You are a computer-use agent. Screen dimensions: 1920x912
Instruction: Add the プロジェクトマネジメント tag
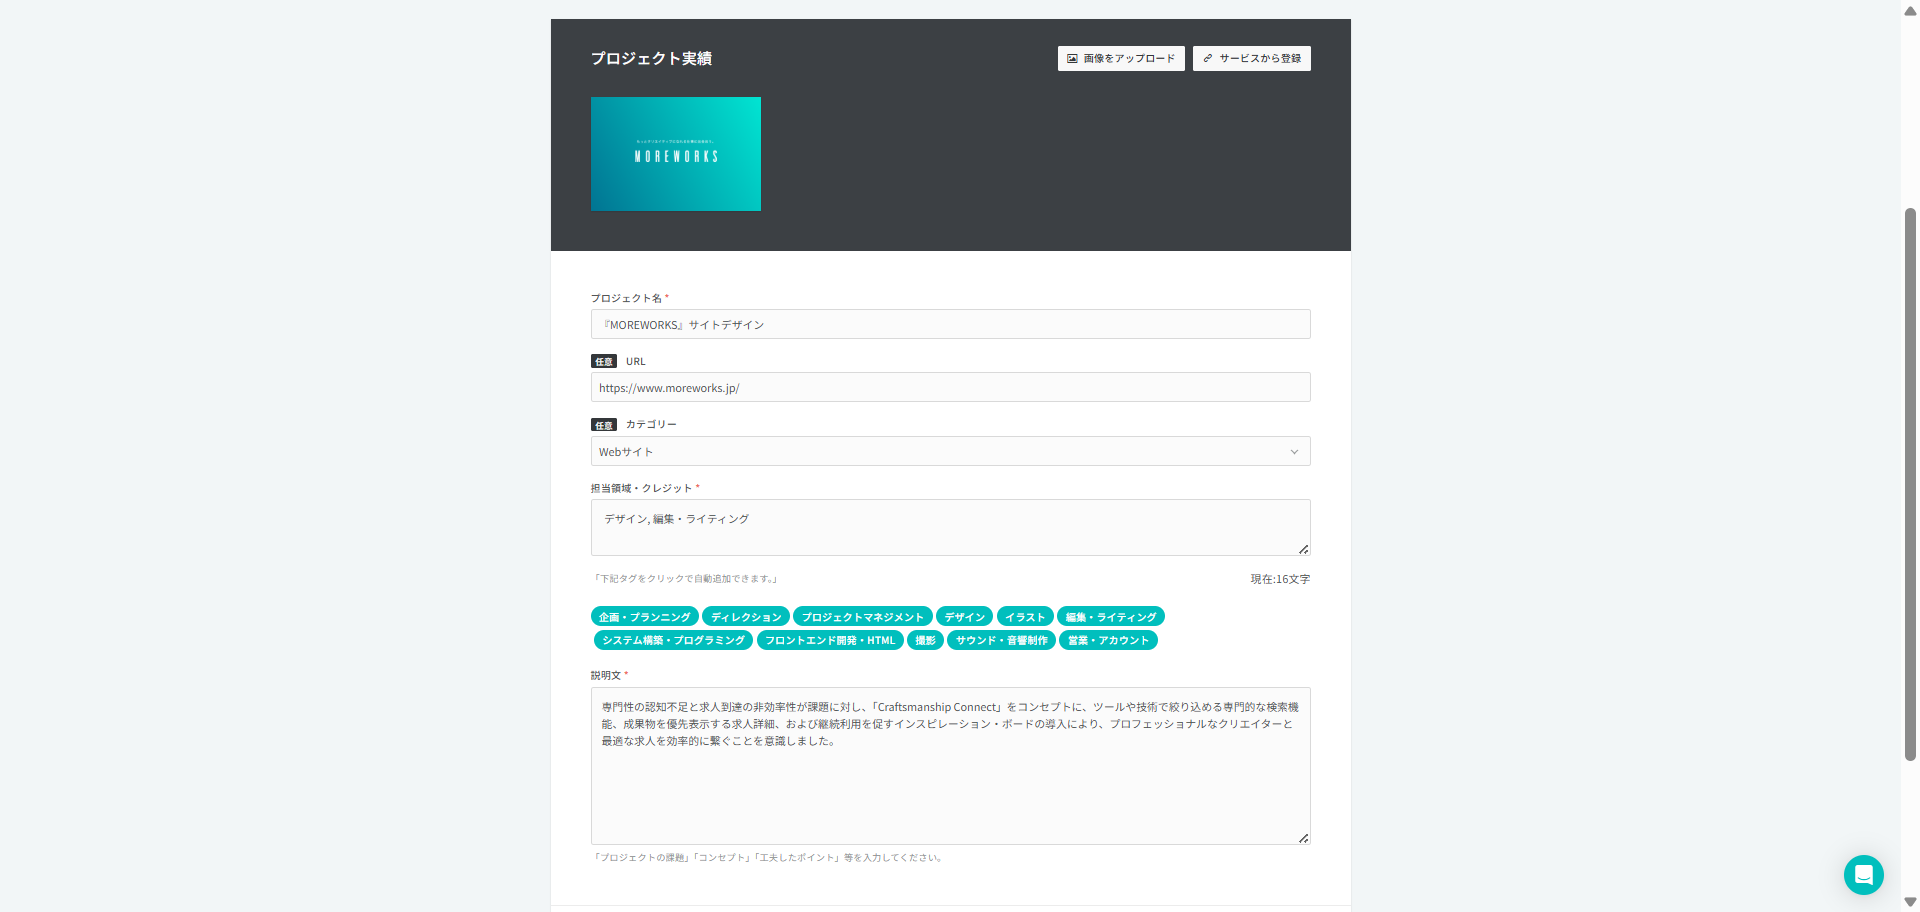click(863, 617)
